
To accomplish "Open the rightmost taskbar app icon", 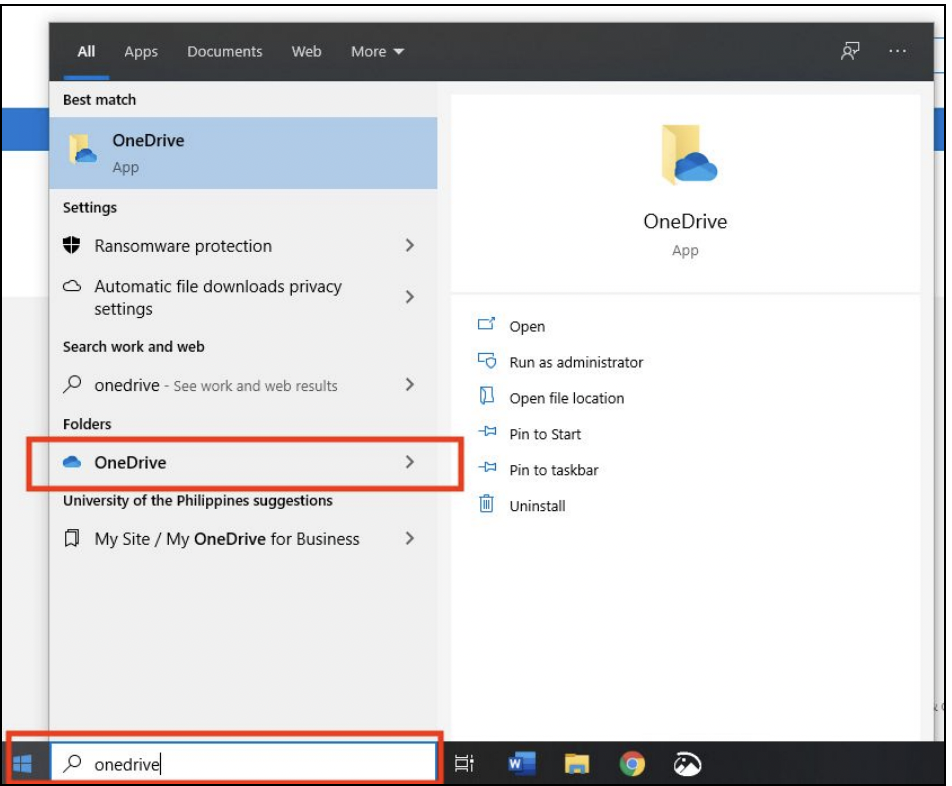I will (687, 765).
